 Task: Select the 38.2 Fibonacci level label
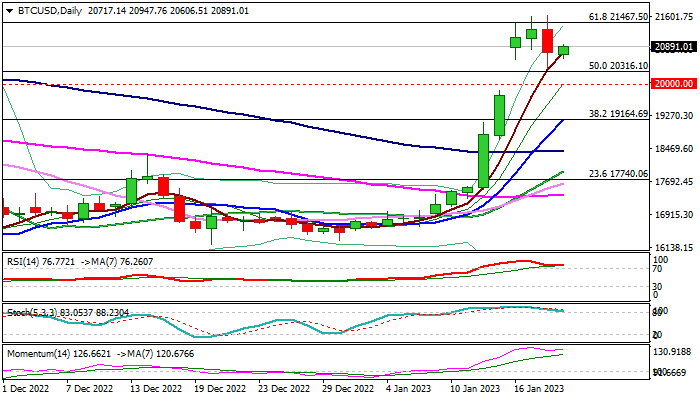615,114
